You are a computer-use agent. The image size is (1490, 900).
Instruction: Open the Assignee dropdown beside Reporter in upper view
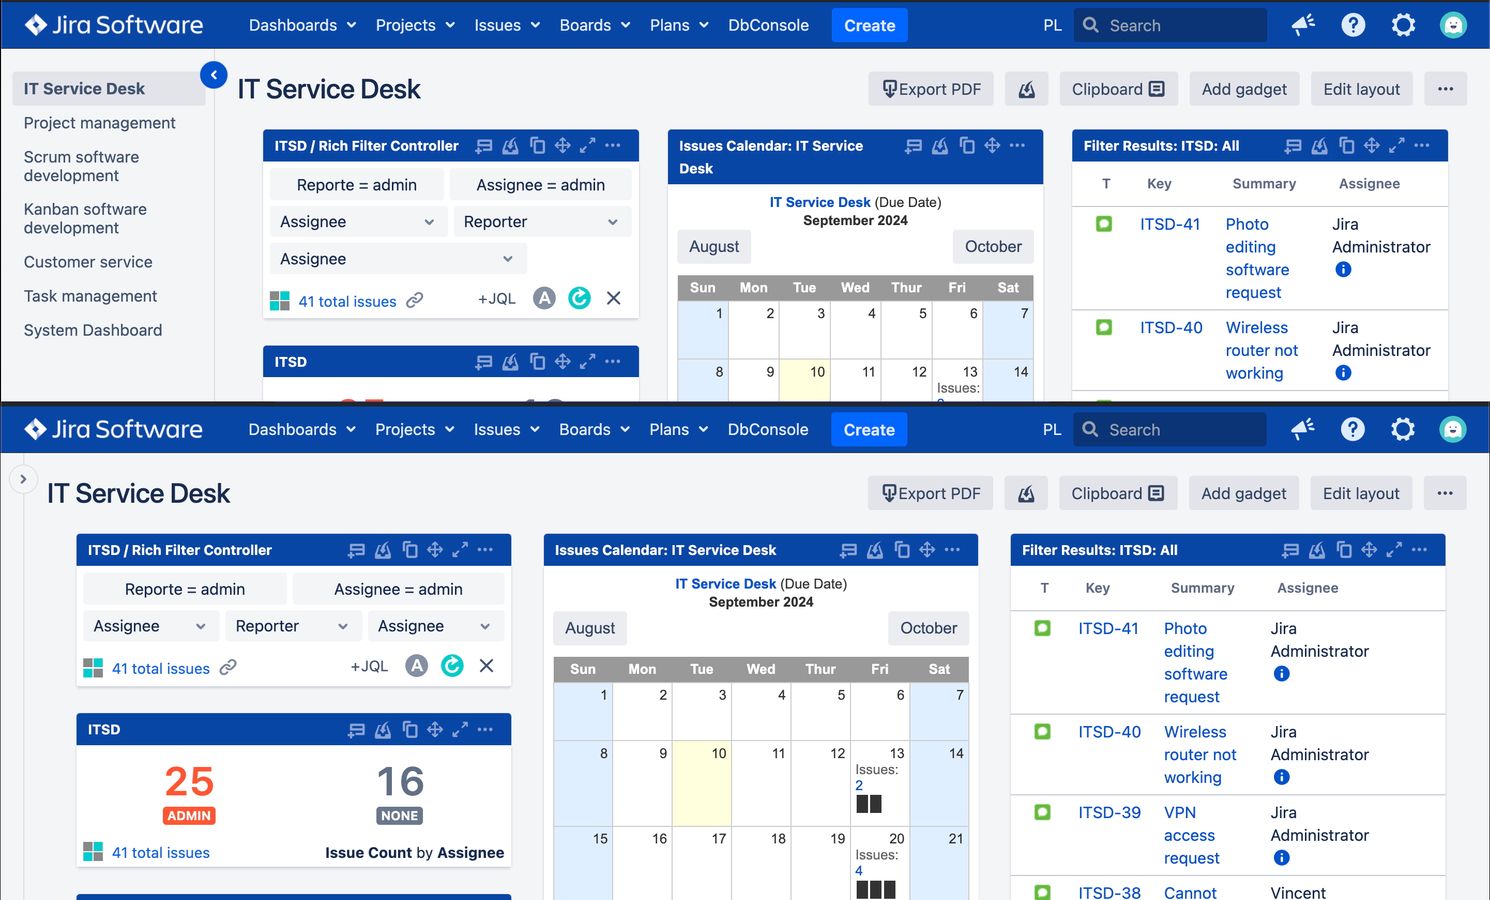357,222
